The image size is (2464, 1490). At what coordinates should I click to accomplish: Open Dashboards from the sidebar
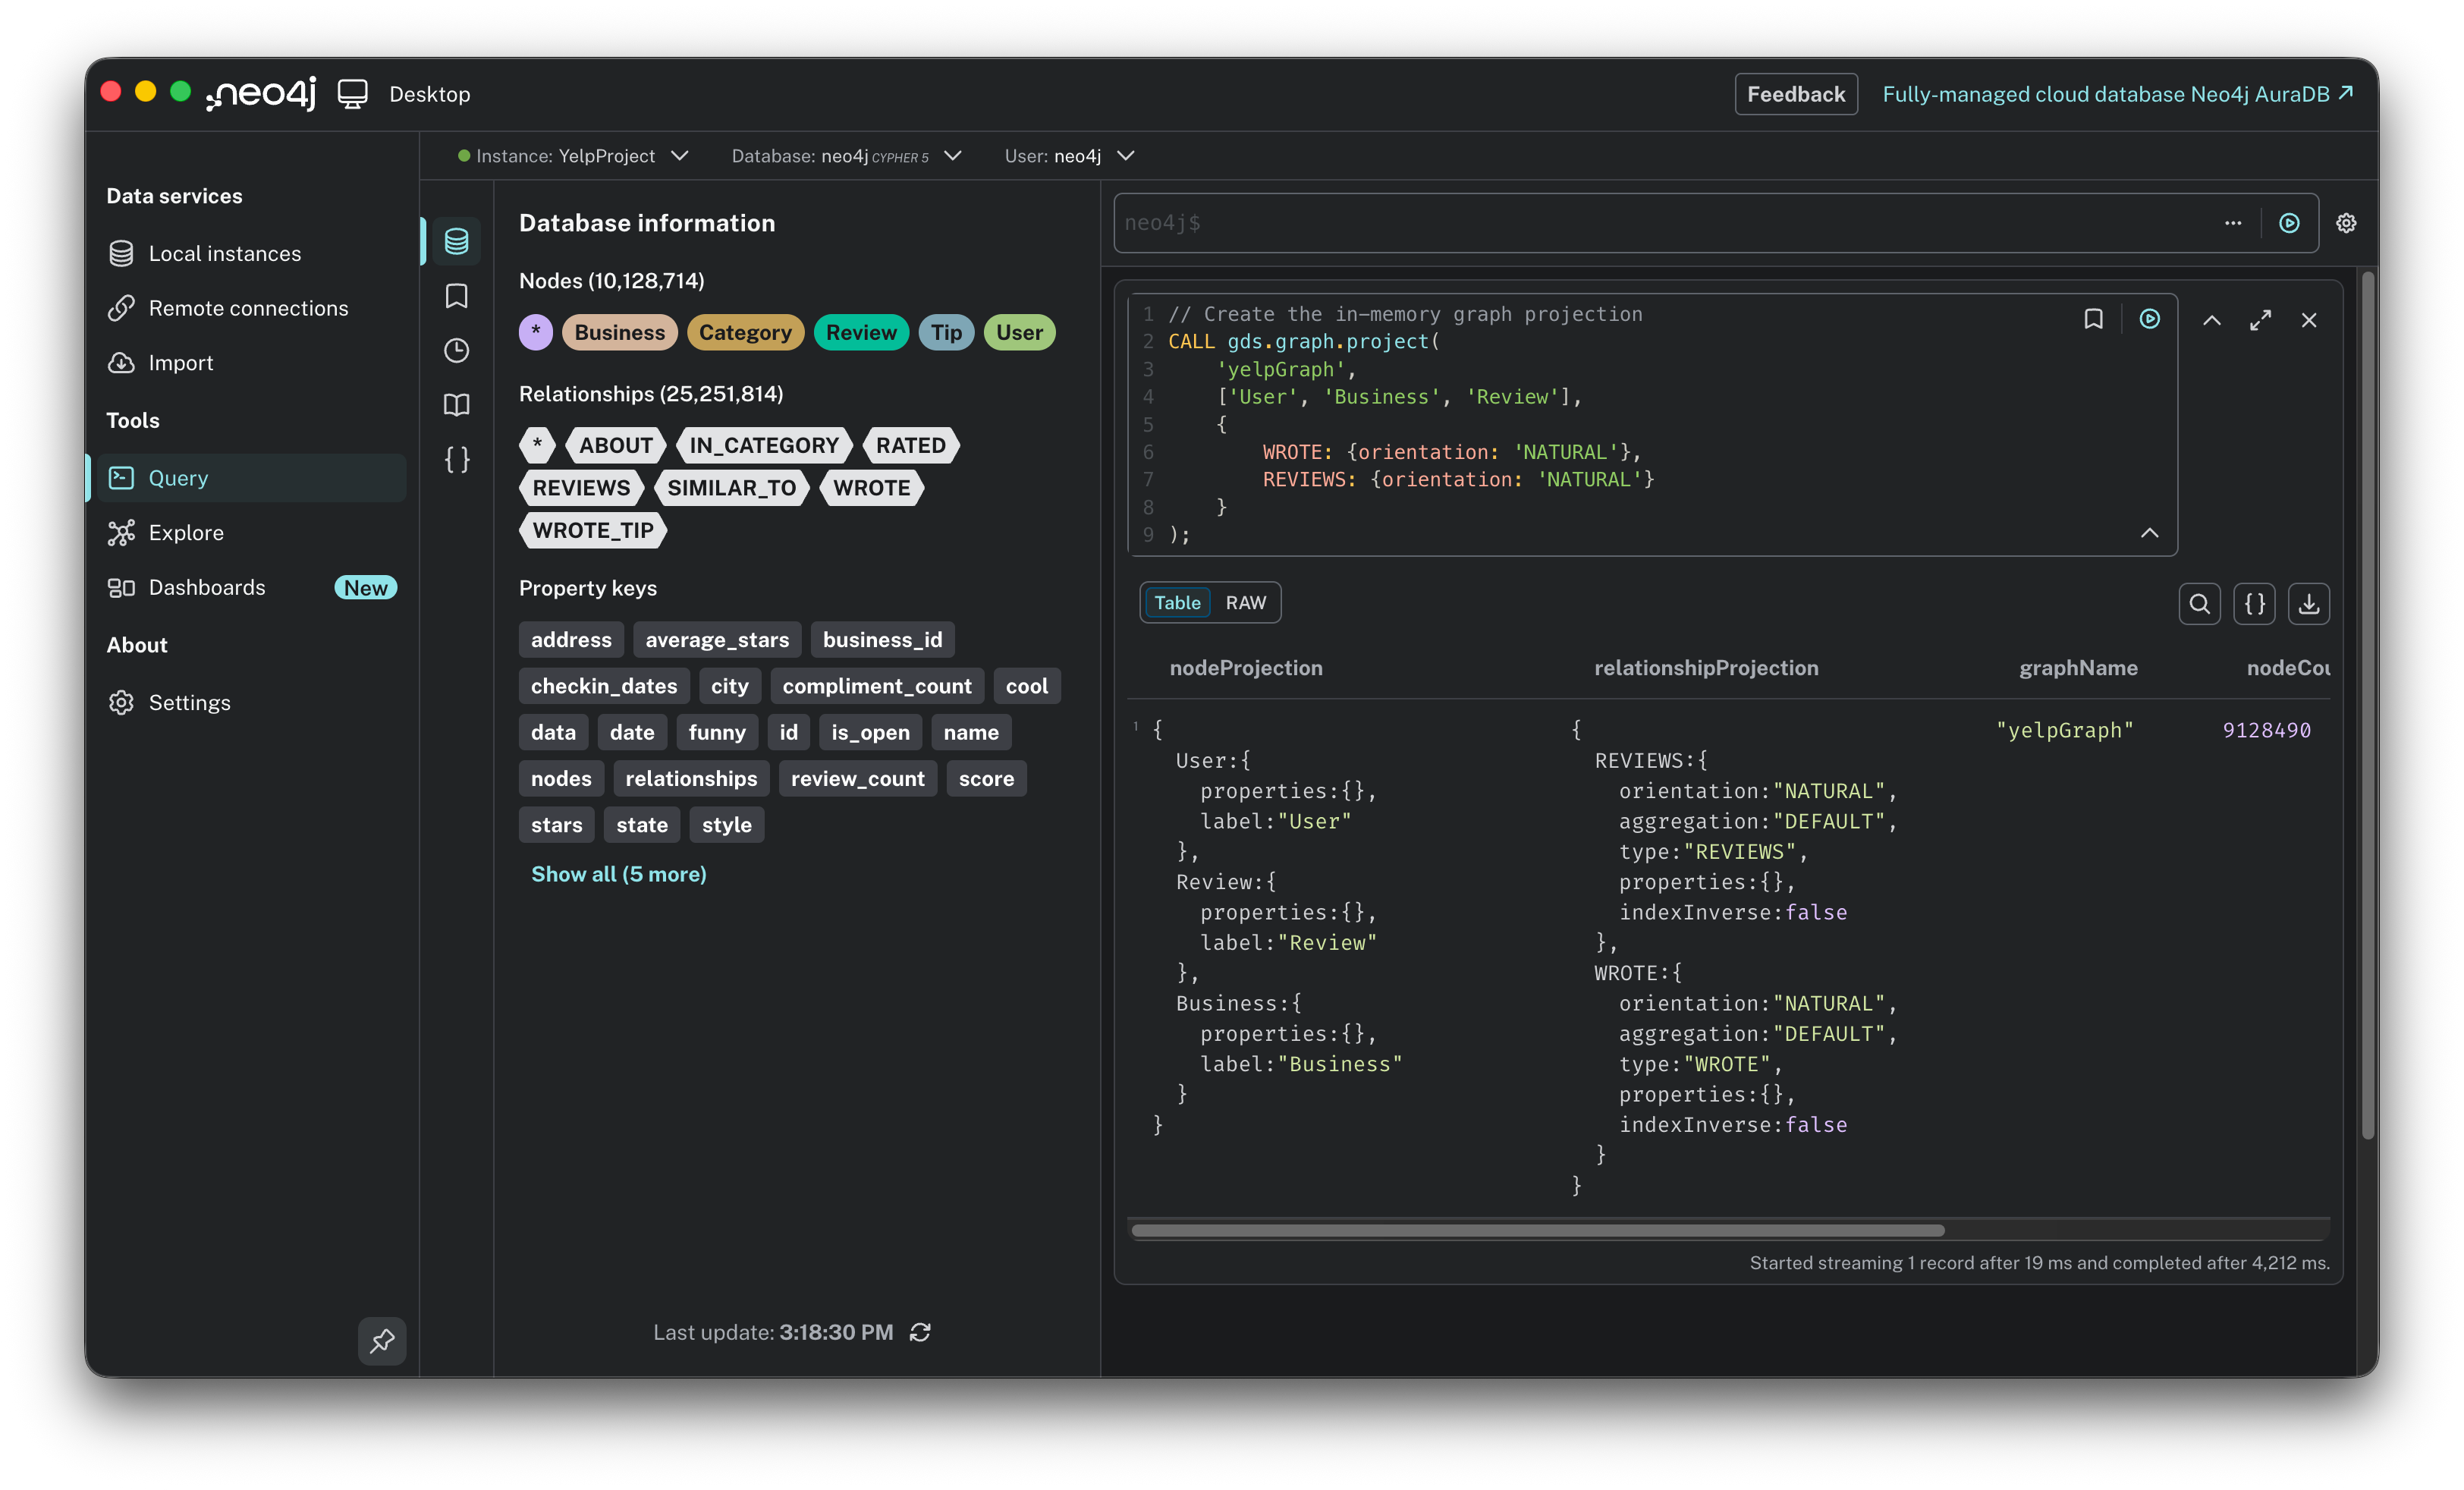pos(207,587)
